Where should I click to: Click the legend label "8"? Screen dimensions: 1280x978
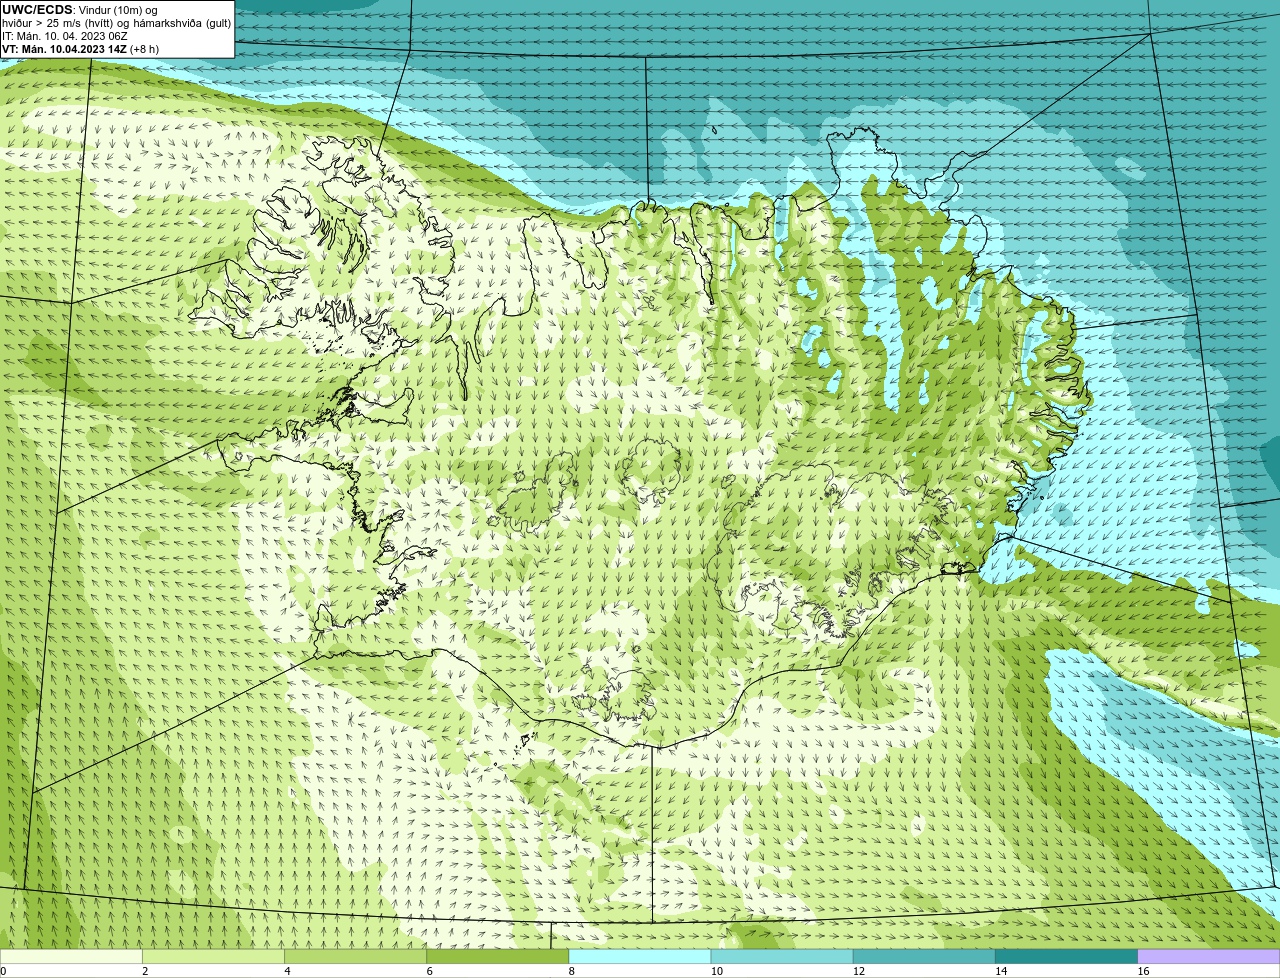pos(571,971)
